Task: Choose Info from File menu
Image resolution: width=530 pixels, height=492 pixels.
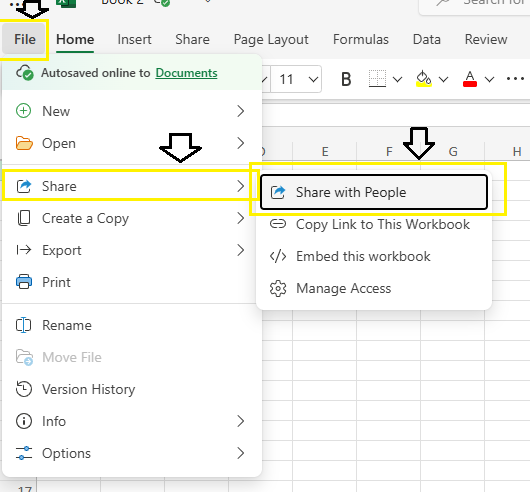Action: (x=132, y=421)
